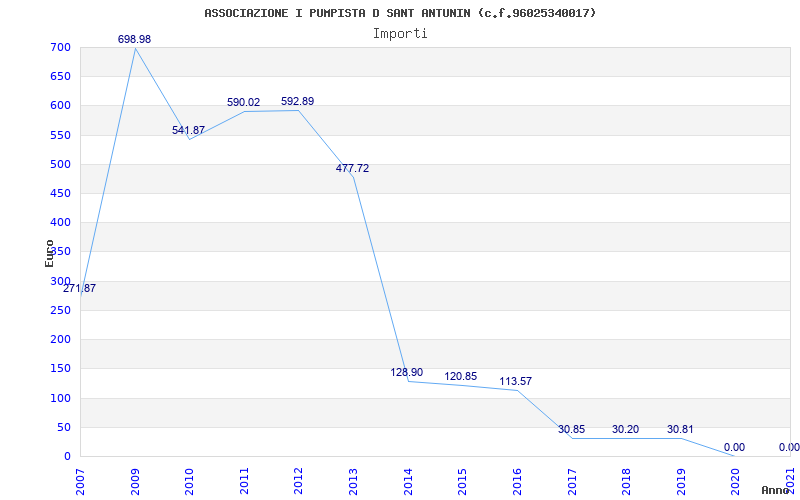Select the 2014 x-axis year label
The width and height of the screenshot is (800, 500).
pyautogui.click(x=408, y=482)
